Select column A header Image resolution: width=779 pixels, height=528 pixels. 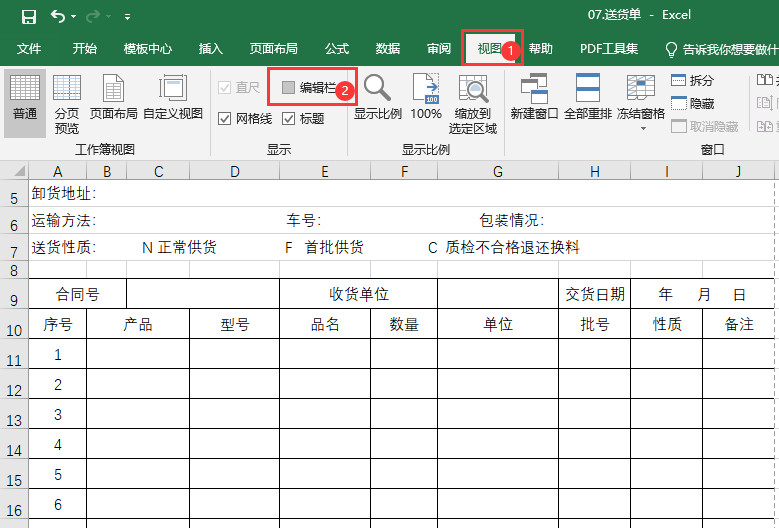[58, 171]
